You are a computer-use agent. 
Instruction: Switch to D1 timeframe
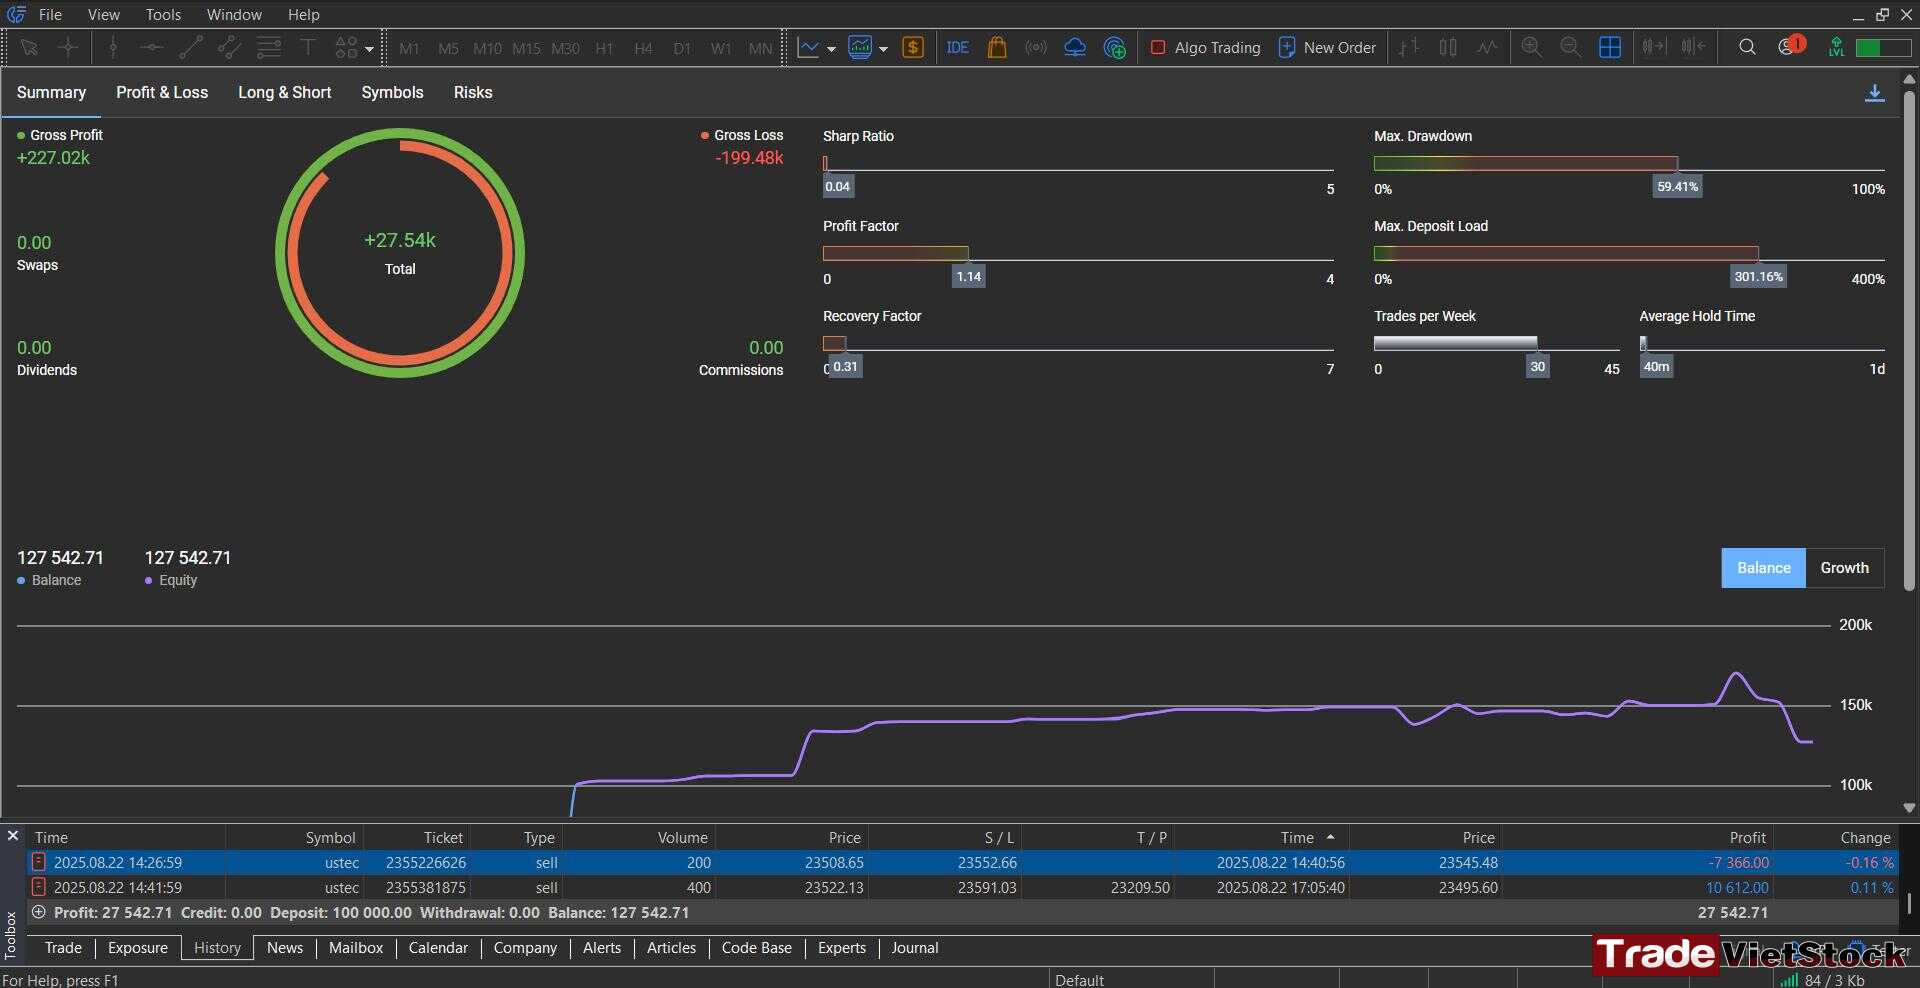(682, 48)
